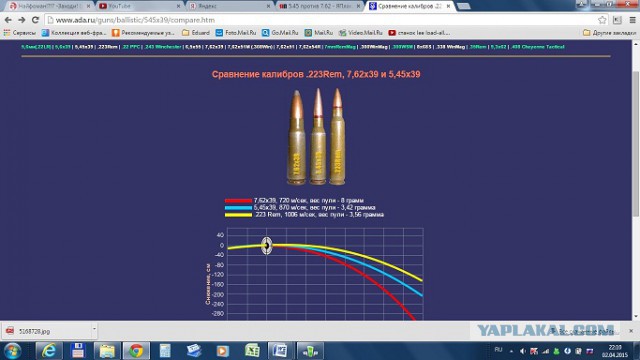Click the page heading 'Сравнение калибров .223Rem'
The height and width of the screenshot is (360, 640).
tap(316, 74)
